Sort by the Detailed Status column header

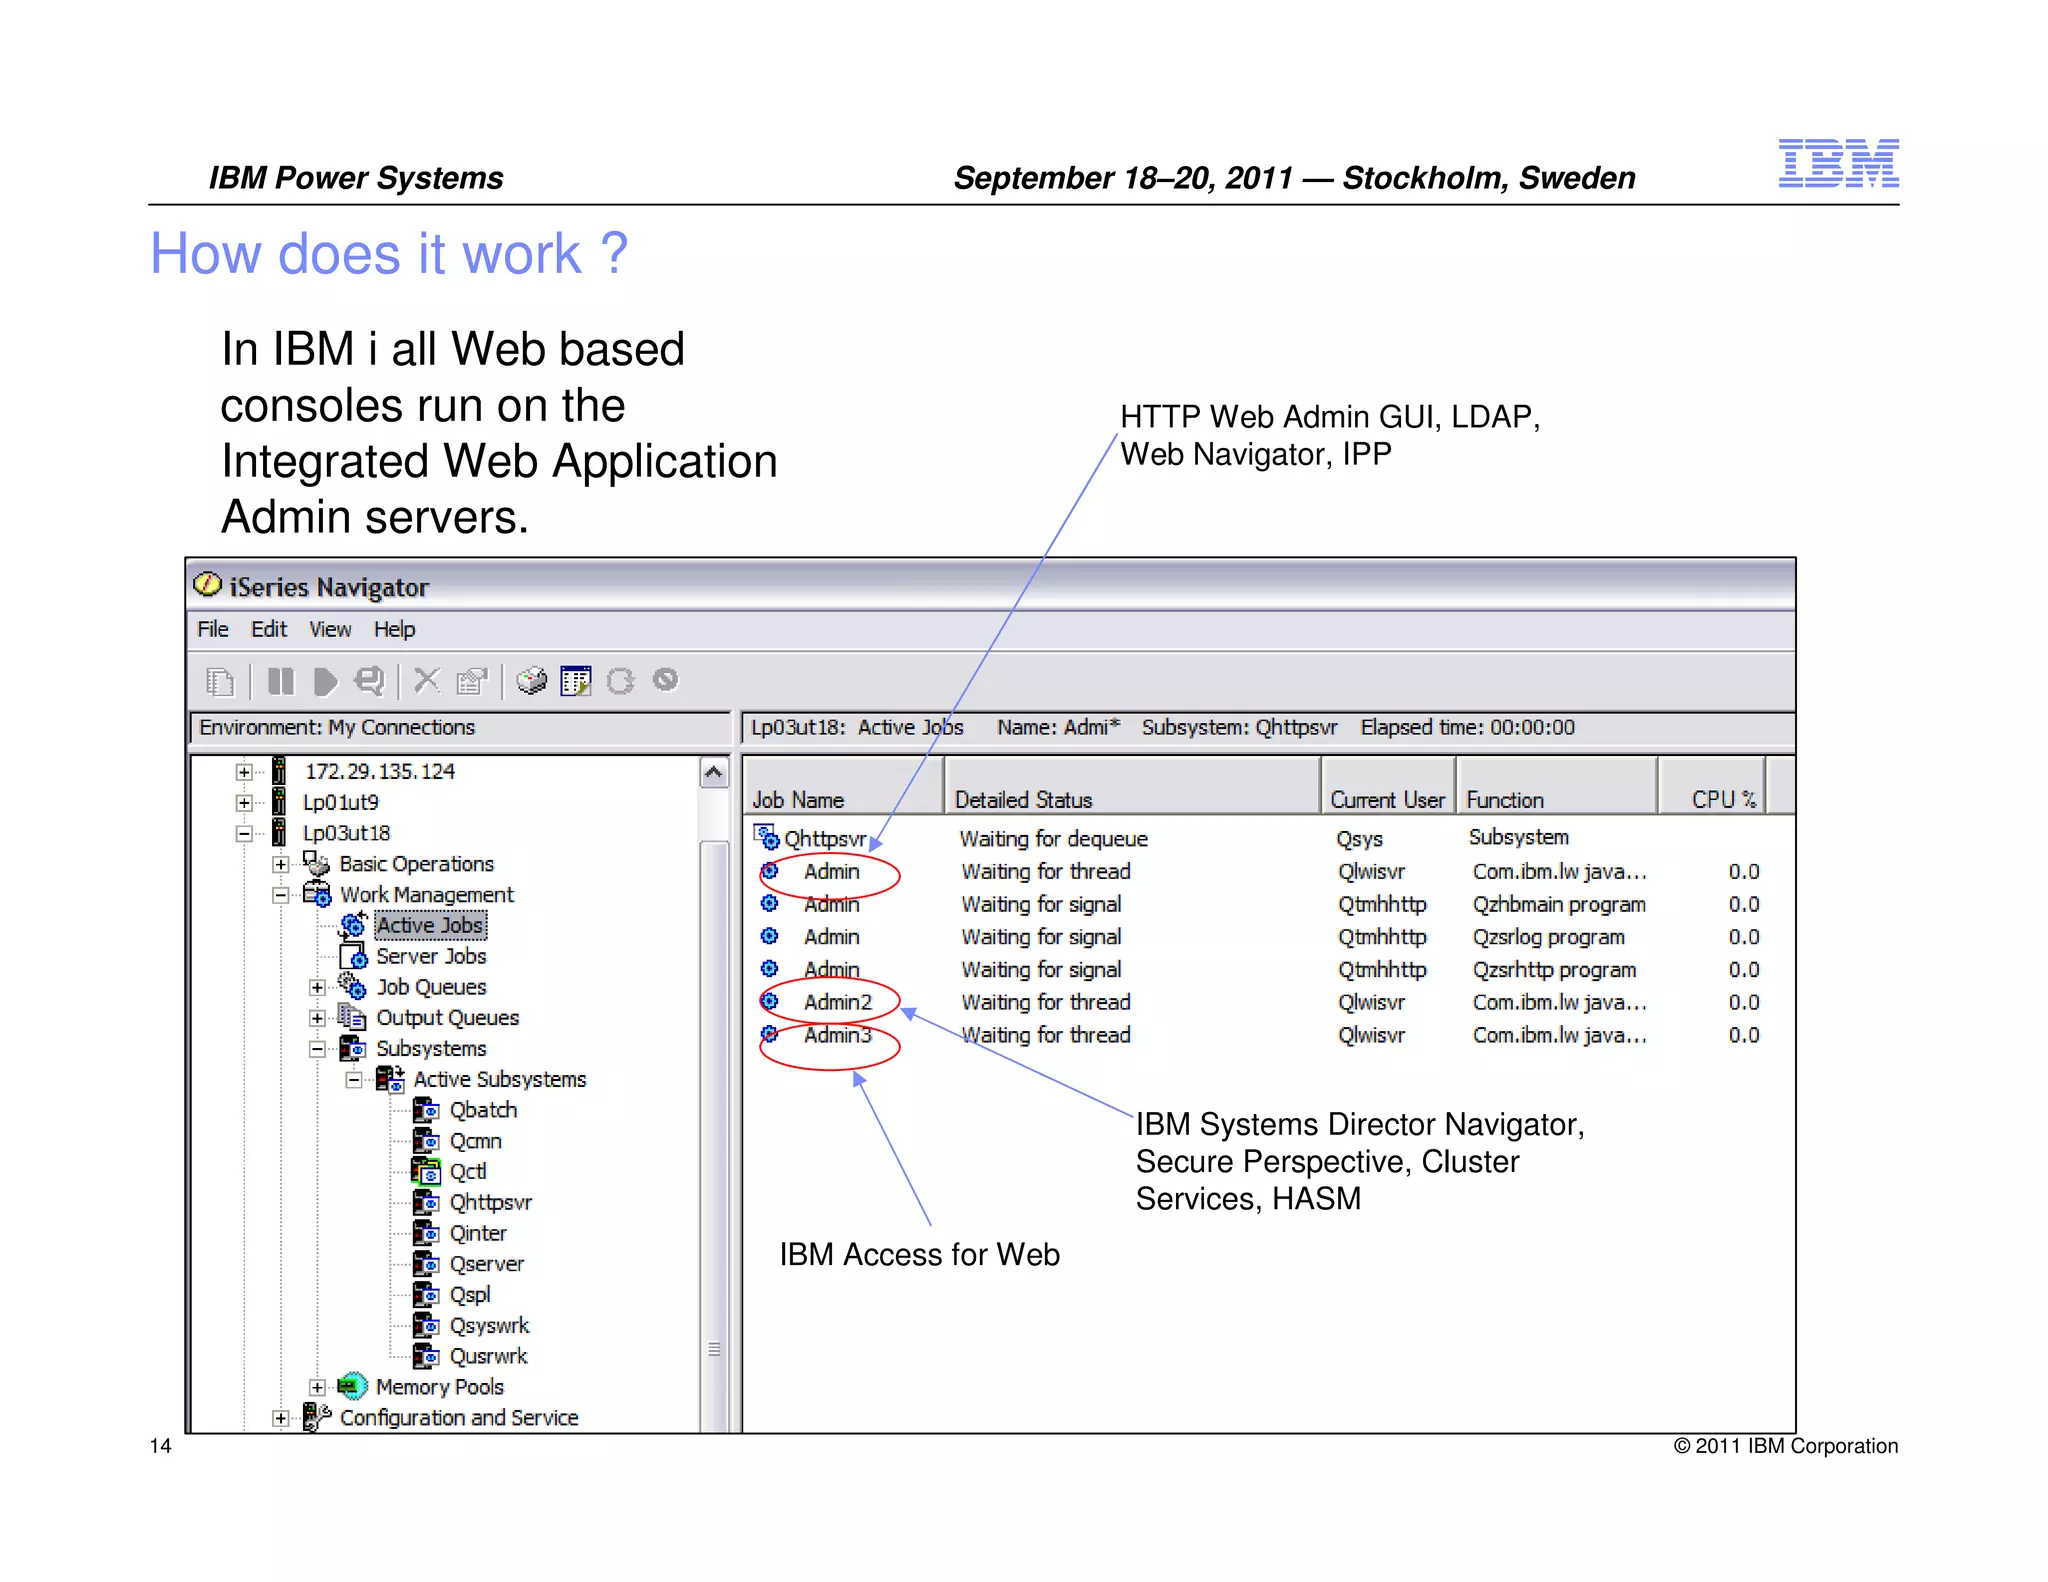point(1132,786)
